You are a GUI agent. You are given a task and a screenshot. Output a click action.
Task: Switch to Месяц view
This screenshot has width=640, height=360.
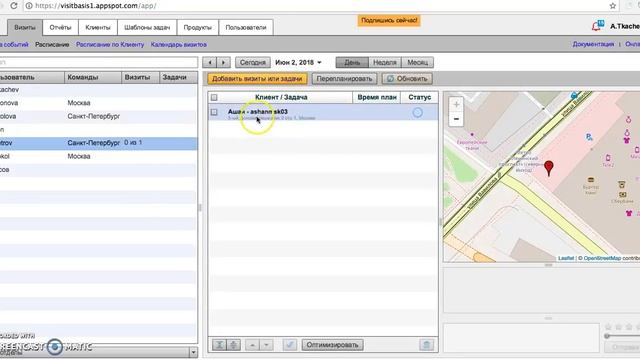point(418,62)
